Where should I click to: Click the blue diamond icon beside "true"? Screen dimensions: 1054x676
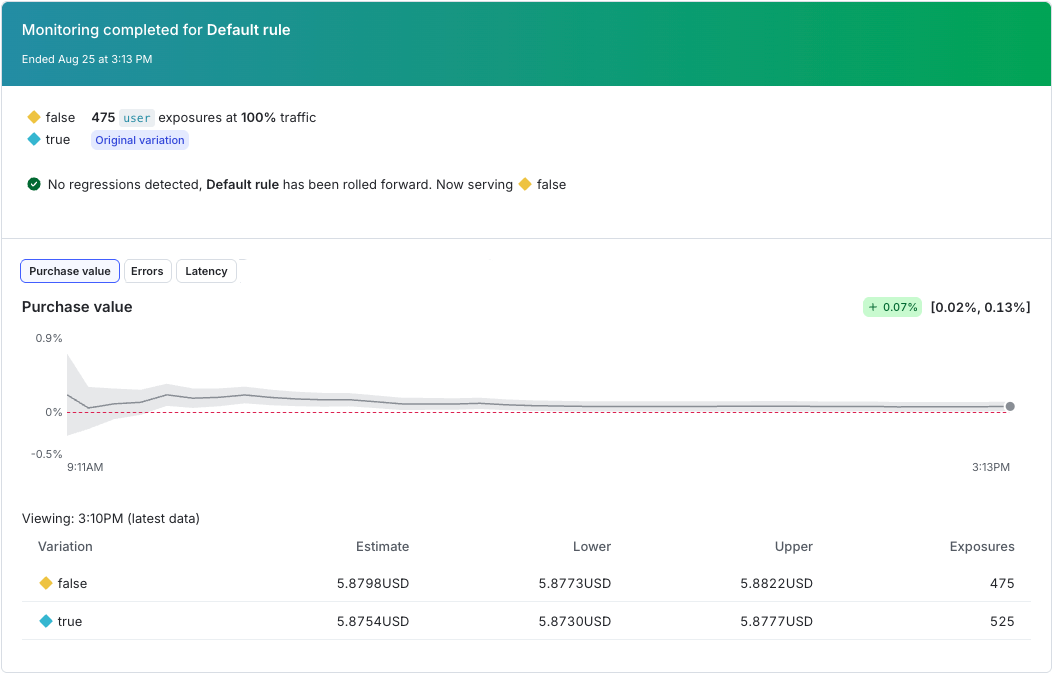[x=33, y=139]
